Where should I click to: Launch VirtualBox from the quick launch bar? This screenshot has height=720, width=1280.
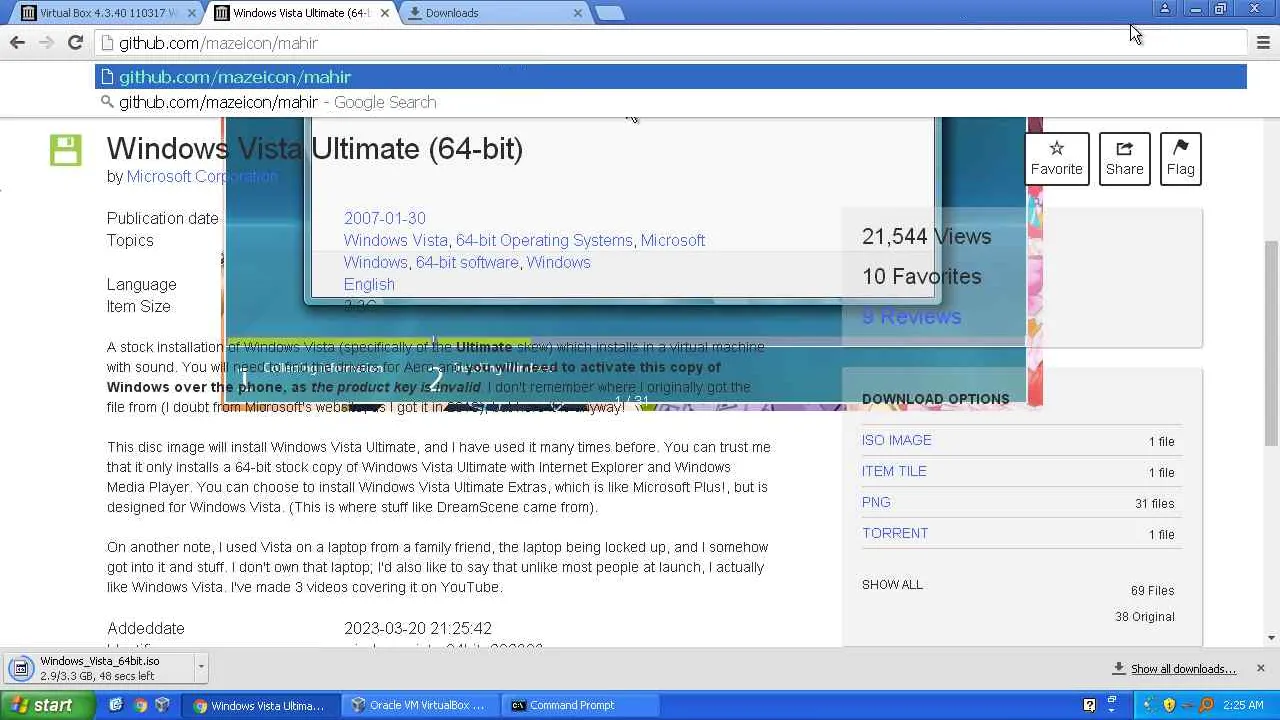[x=163, y=705]
